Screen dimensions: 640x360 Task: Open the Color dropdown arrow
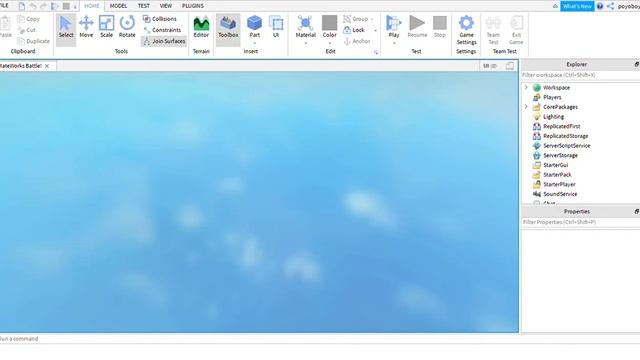[x=329, y=43]
